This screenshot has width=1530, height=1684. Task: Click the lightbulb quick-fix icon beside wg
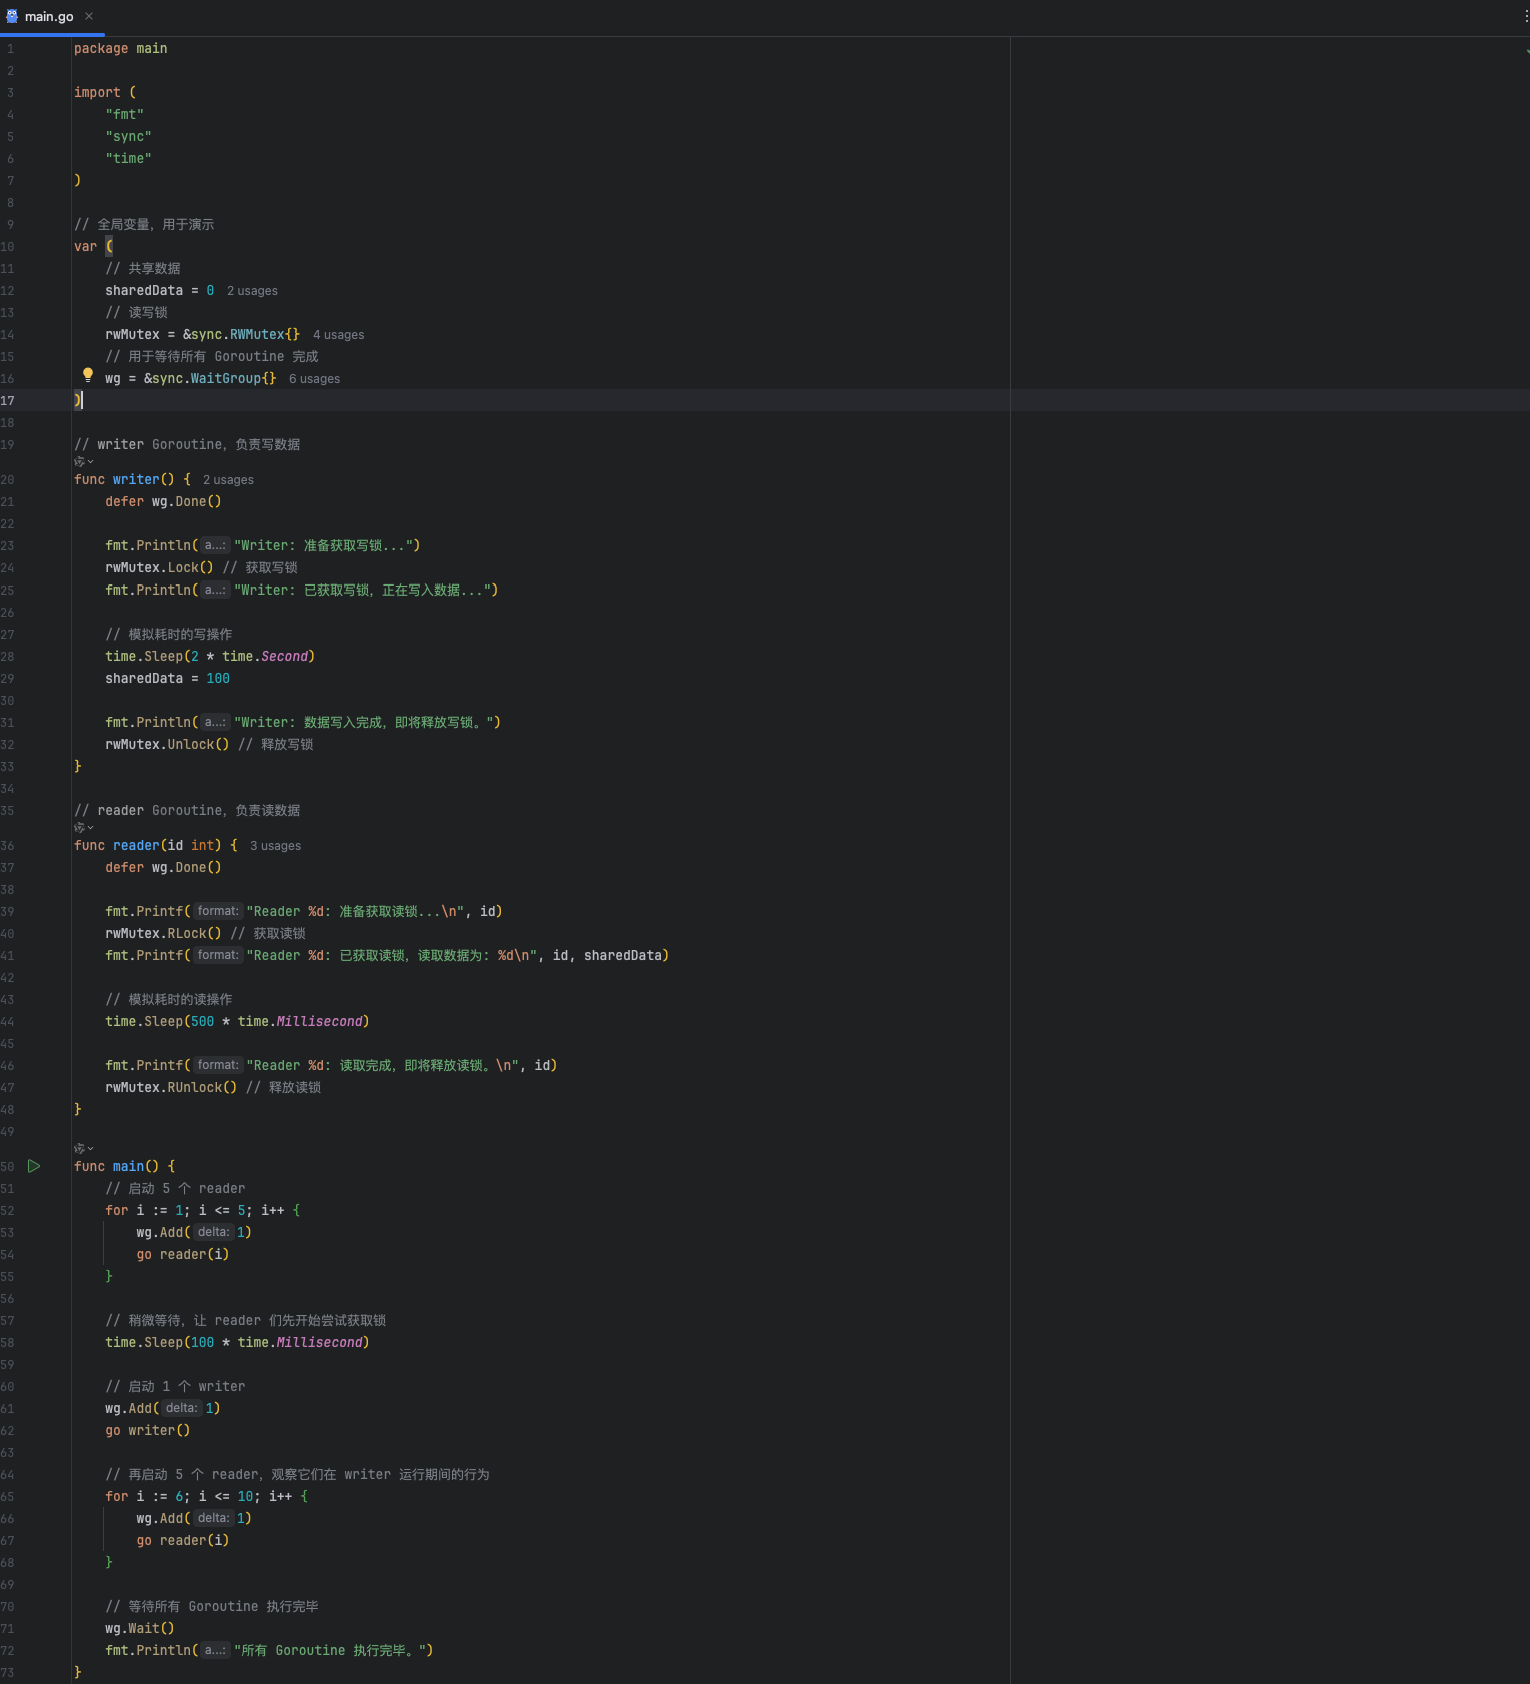point(88,375)
